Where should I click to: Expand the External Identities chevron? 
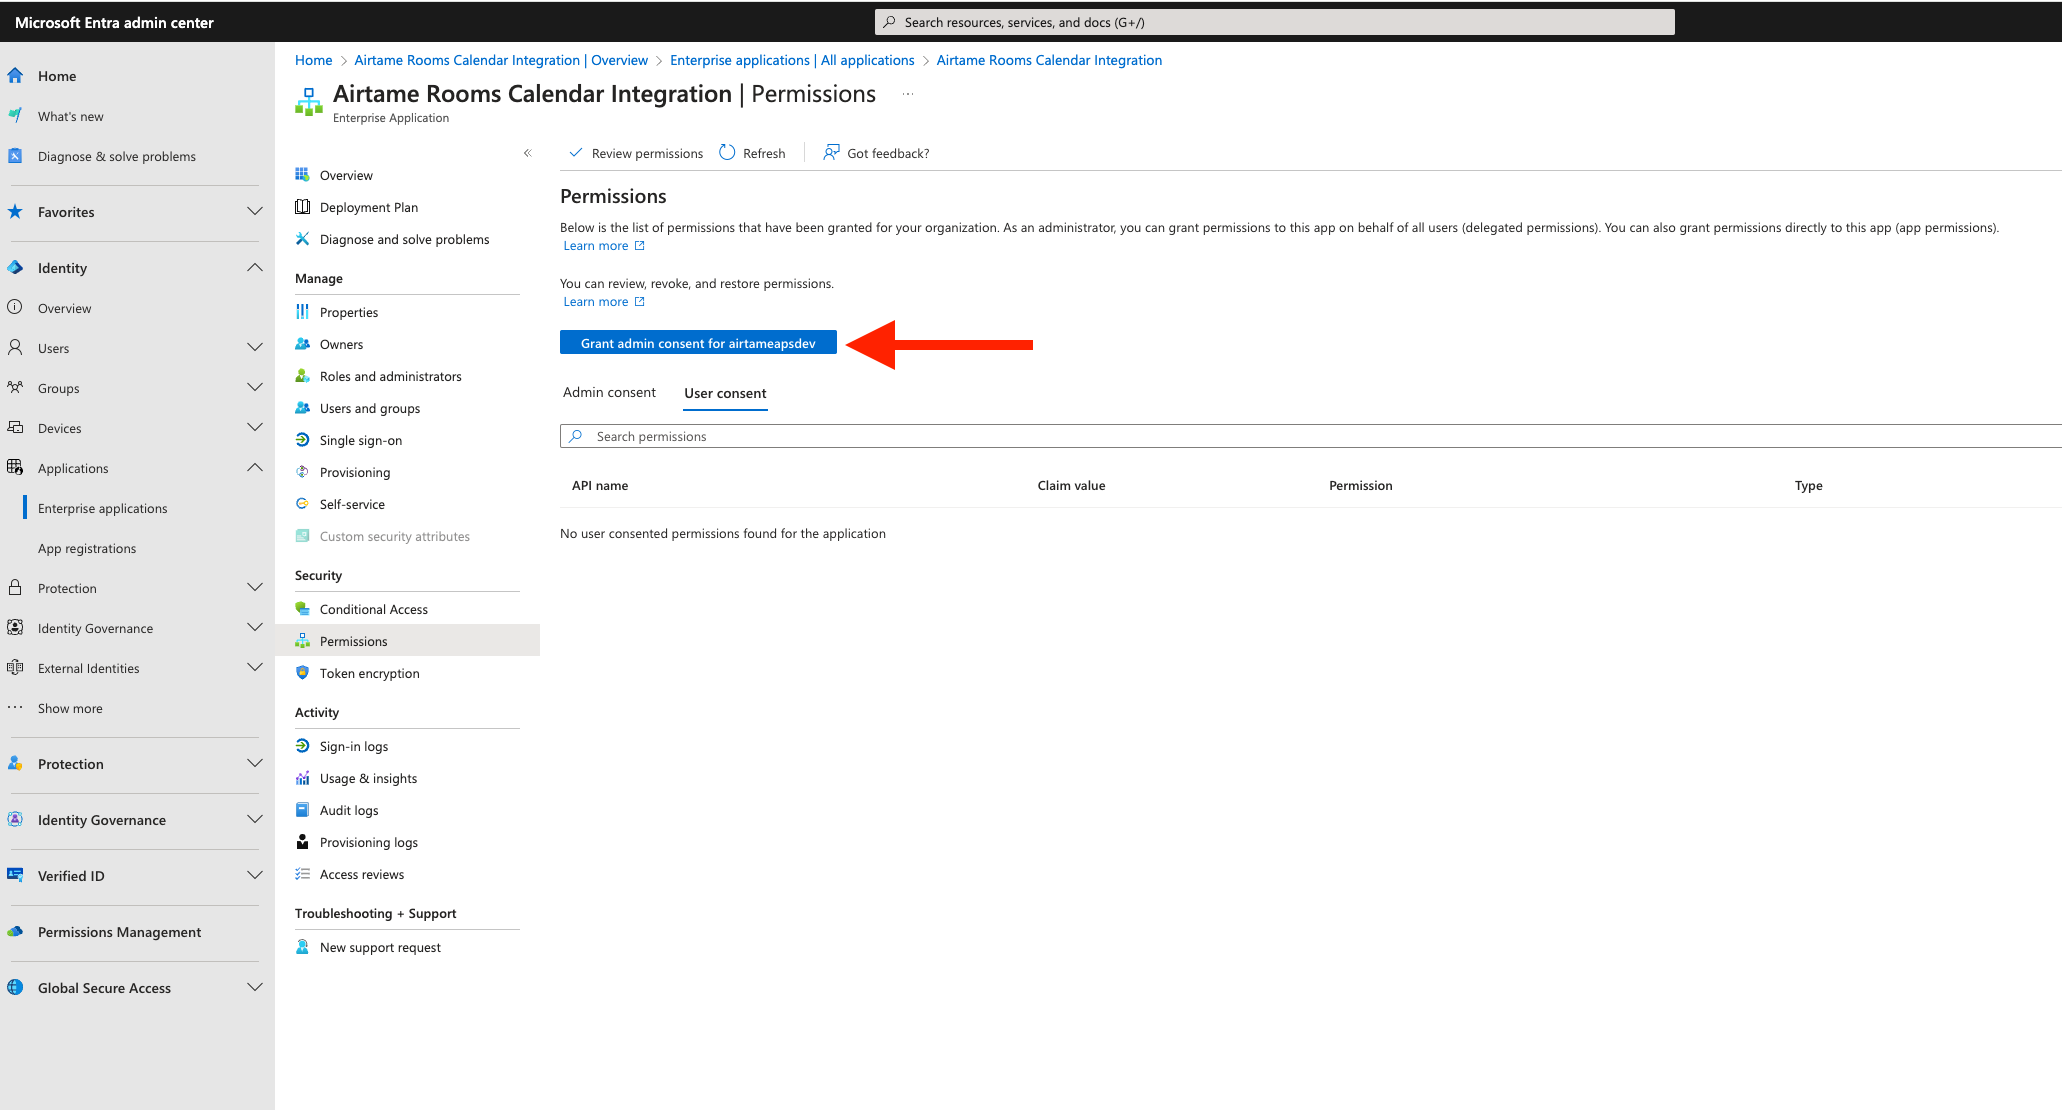255,668
